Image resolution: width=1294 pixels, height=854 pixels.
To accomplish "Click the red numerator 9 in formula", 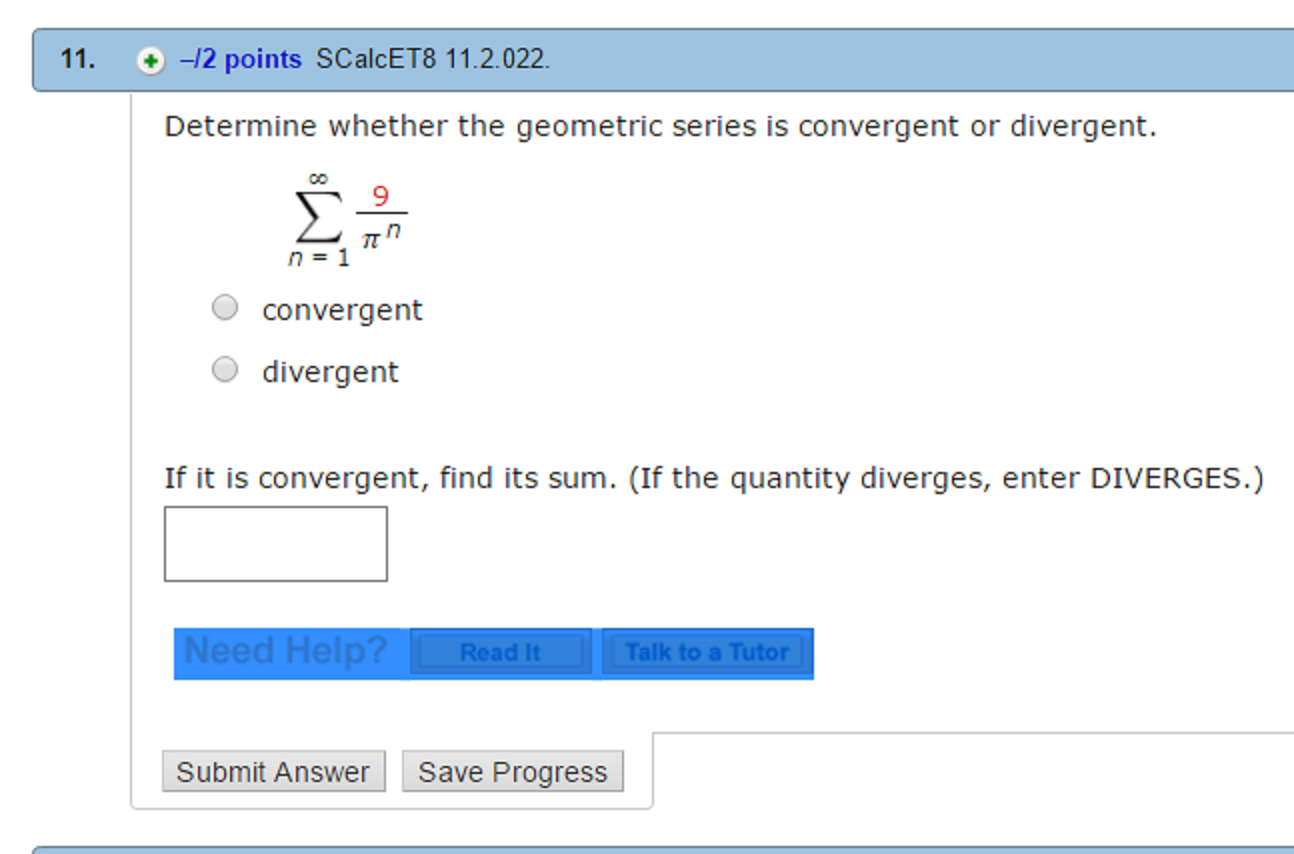I will pyautogui.click(x=381, y=197).
